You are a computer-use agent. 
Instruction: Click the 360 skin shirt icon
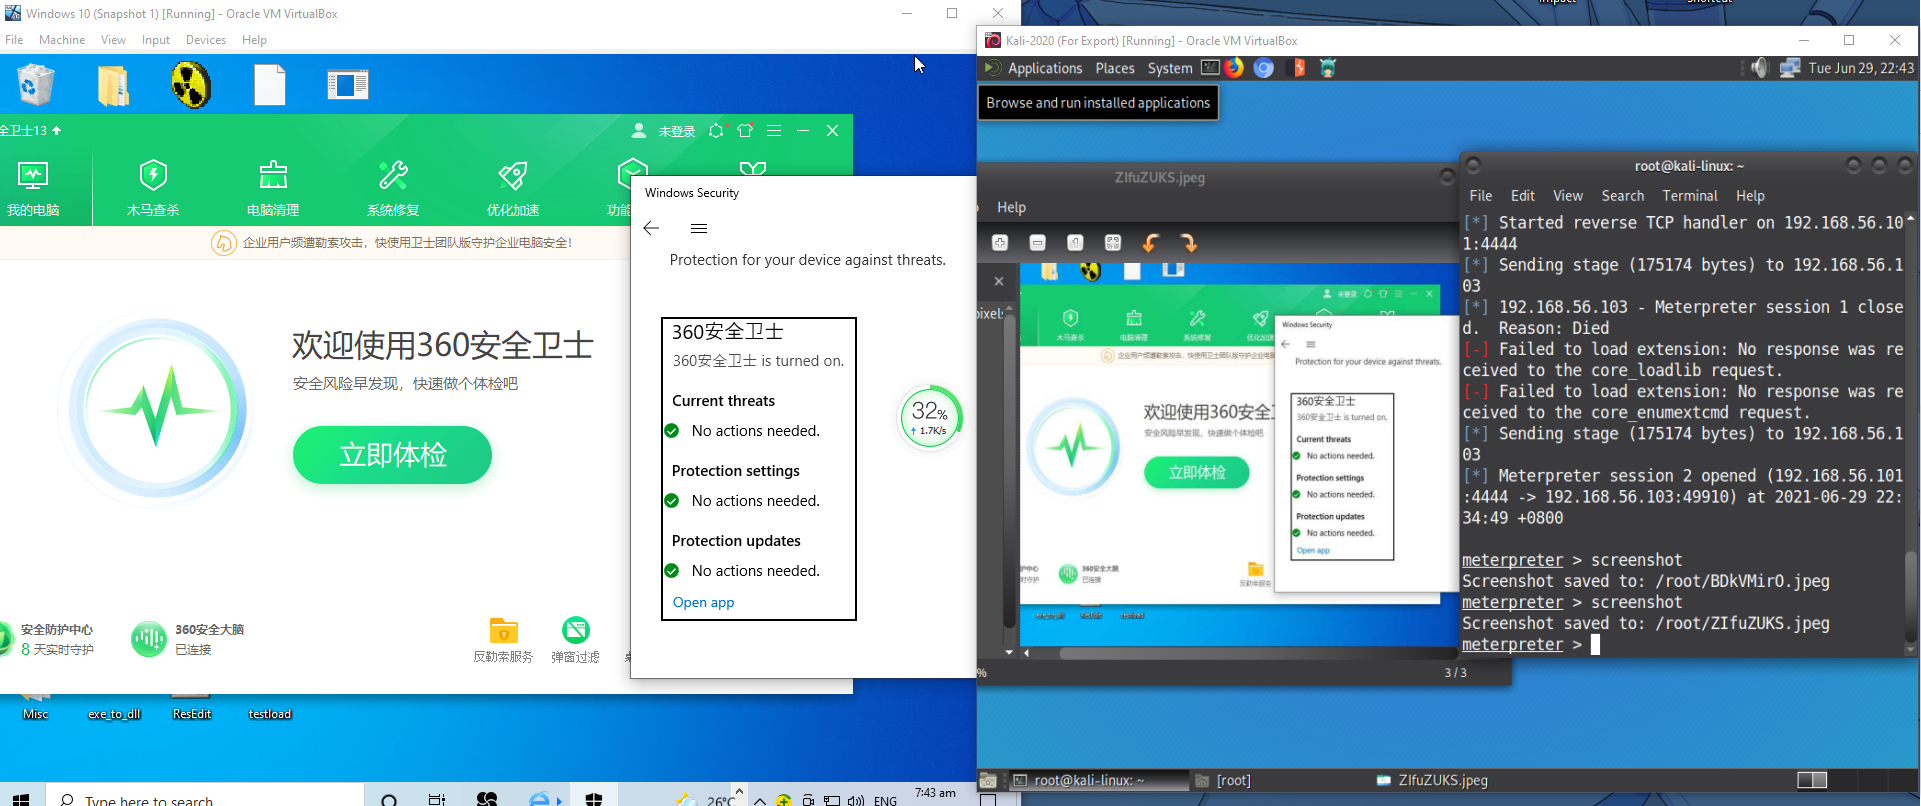(x=745, y=131)
